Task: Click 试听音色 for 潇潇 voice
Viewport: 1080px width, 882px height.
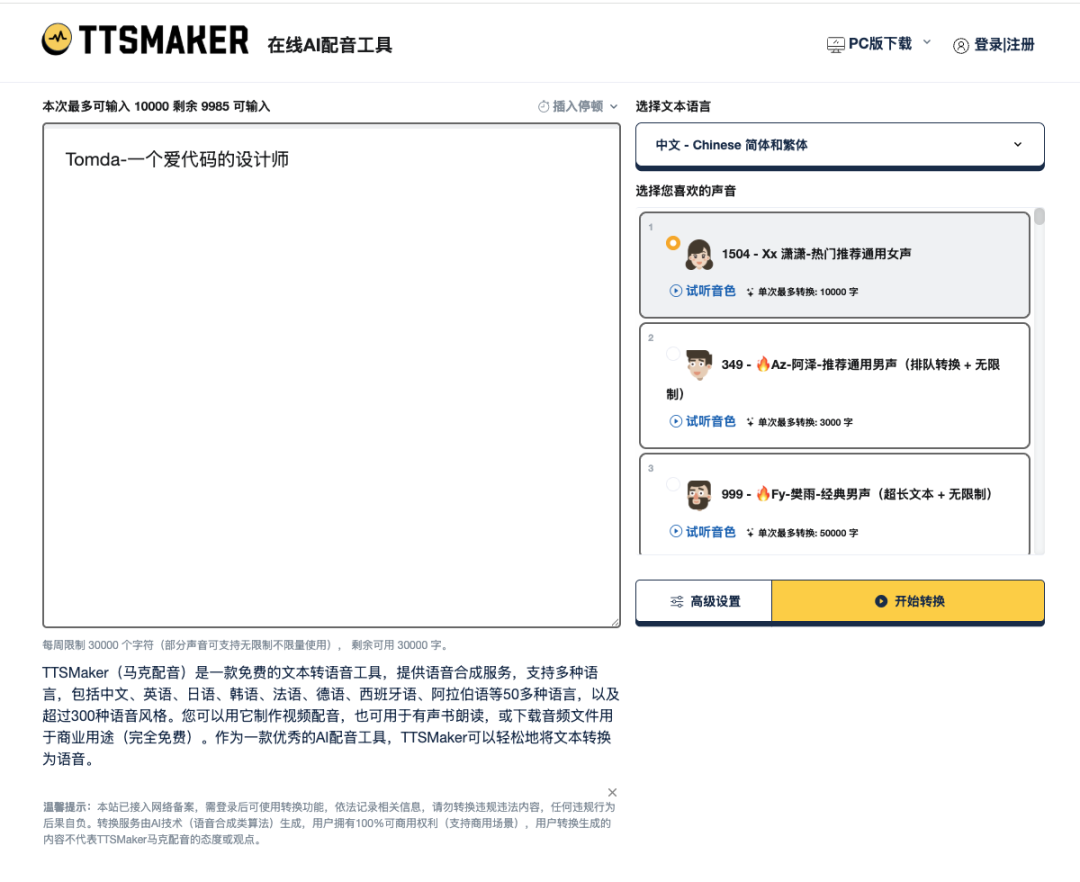Action: tap(710, 291)
